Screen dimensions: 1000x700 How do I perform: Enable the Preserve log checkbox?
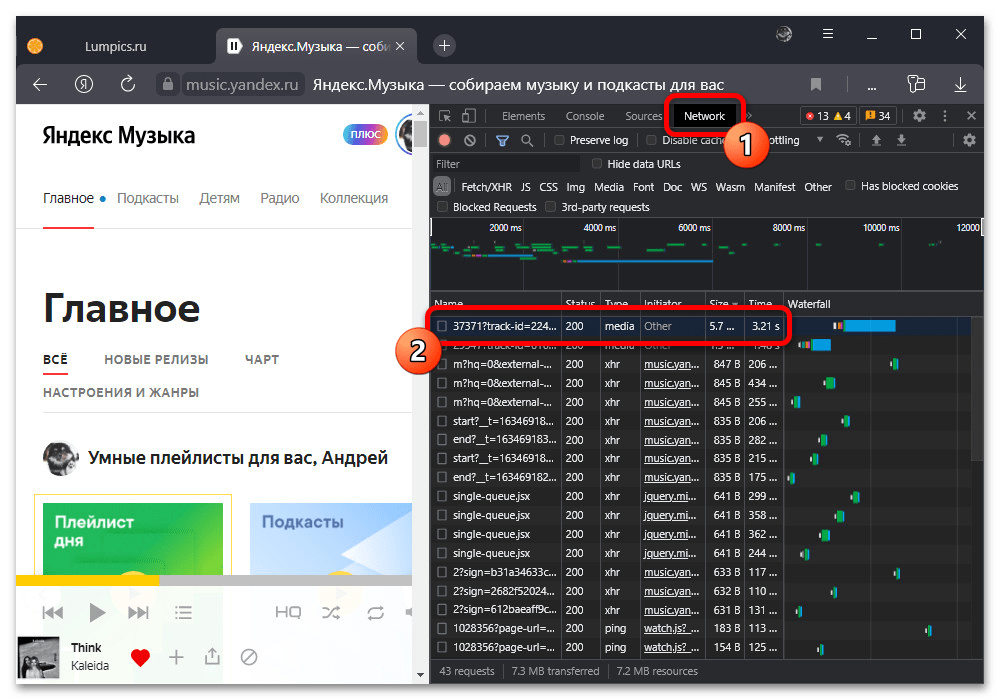(x=560, y=141)
